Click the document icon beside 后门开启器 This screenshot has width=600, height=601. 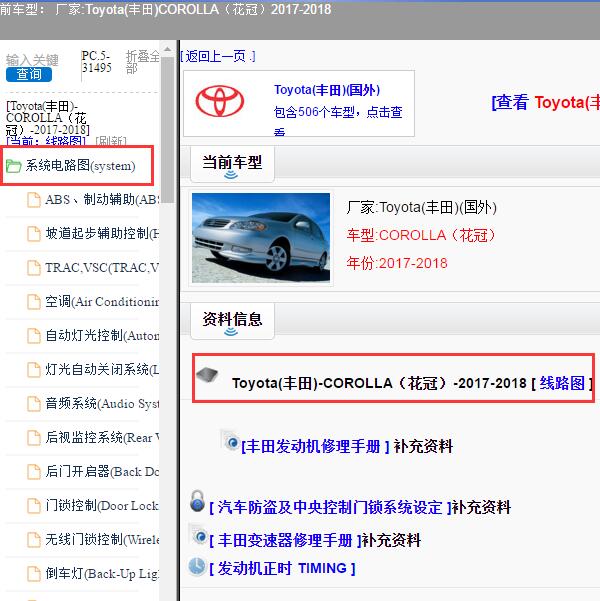tap(34, 472)
